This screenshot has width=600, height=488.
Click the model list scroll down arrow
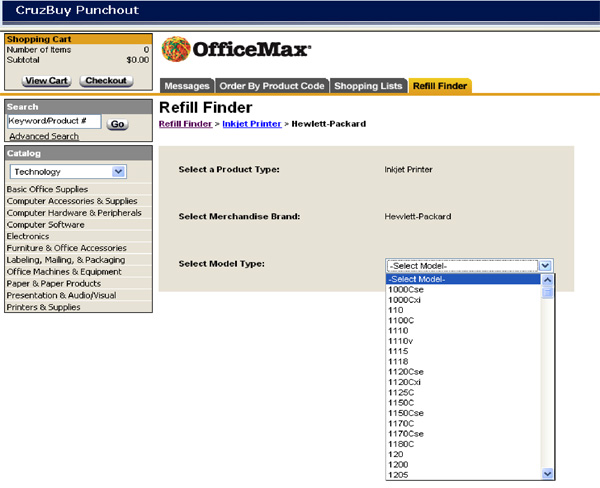click(548, 474)
